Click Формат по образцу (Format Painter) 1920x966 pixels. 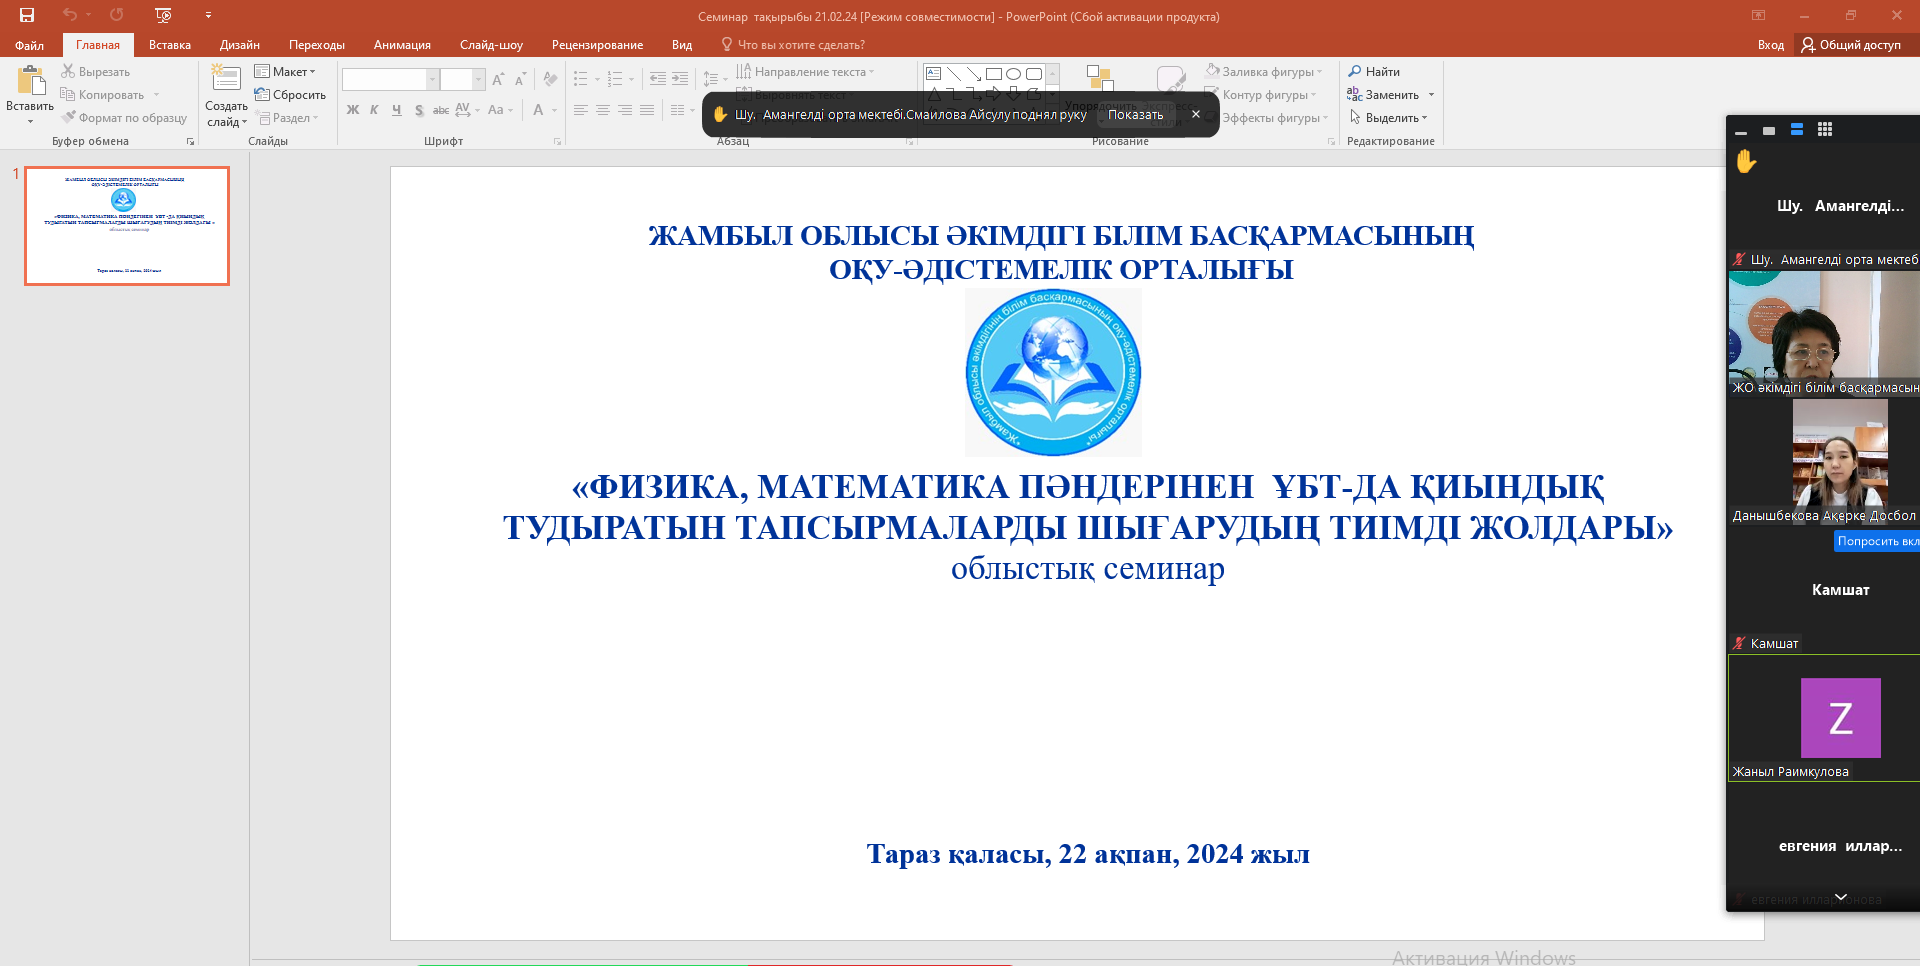point(124,118)
